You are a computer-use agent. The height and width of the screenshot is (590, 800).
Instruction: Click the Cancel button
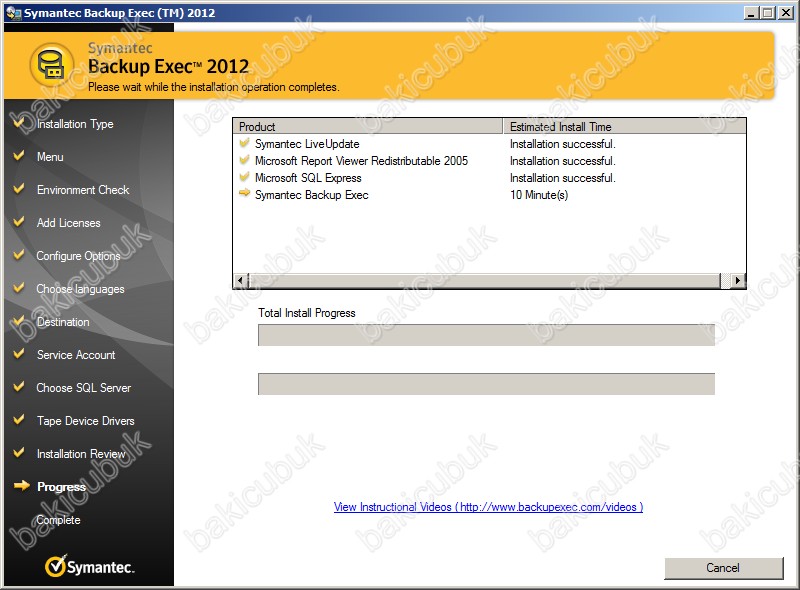pos(723,568)
